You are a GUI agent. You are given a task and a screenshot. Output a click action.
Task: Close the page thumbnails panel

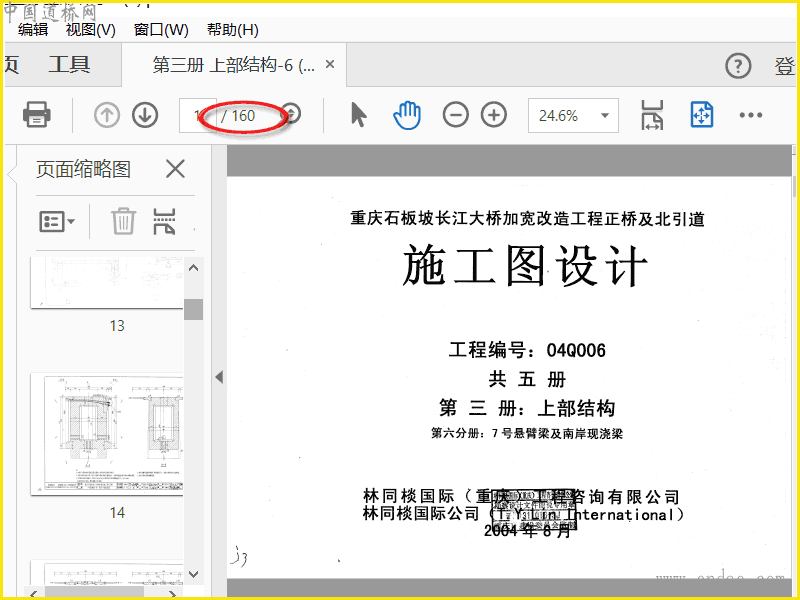pyautogui.click(x=175, y=169)
